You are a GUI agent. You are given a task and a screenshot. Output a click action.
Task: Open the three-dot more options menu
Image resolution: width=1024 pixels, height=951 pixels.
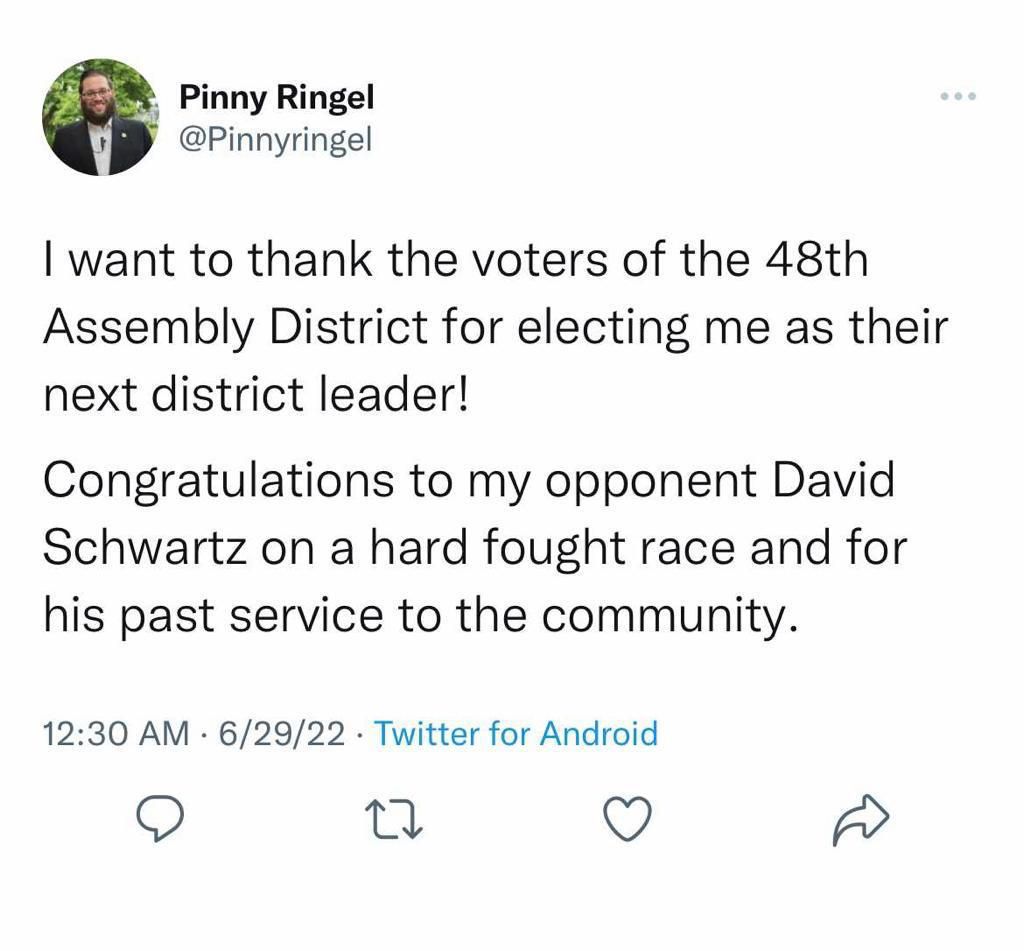pyautogui.click(x=957, y=97)
